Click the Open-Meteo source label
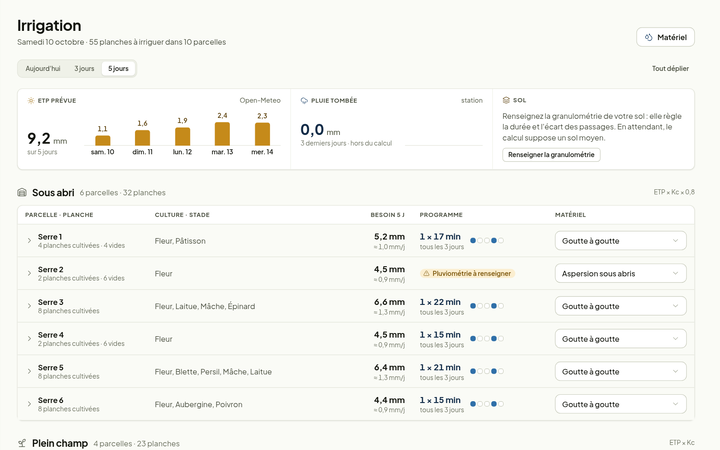Viewport: 720px width, 450px height. pyautogui.click(x=260, y=100)
